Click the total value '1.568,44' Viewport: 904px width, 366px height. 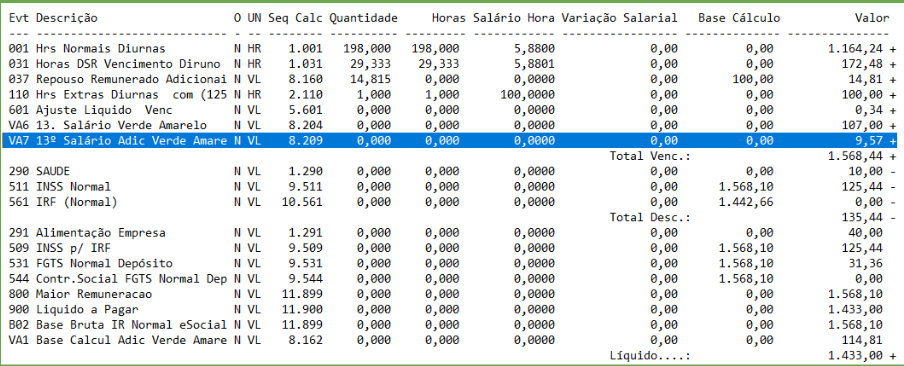(x=856, y=156)
